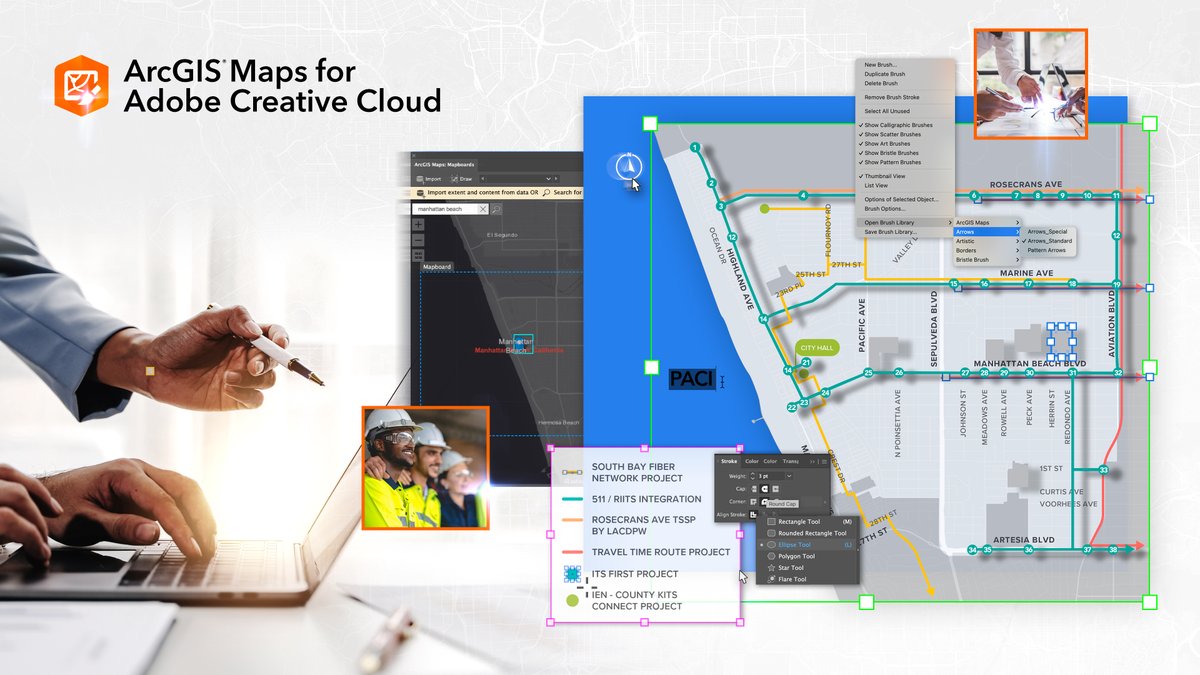1200x675 pixels.
Task: Select the Round Join corner icon
Action: (764, 501)
